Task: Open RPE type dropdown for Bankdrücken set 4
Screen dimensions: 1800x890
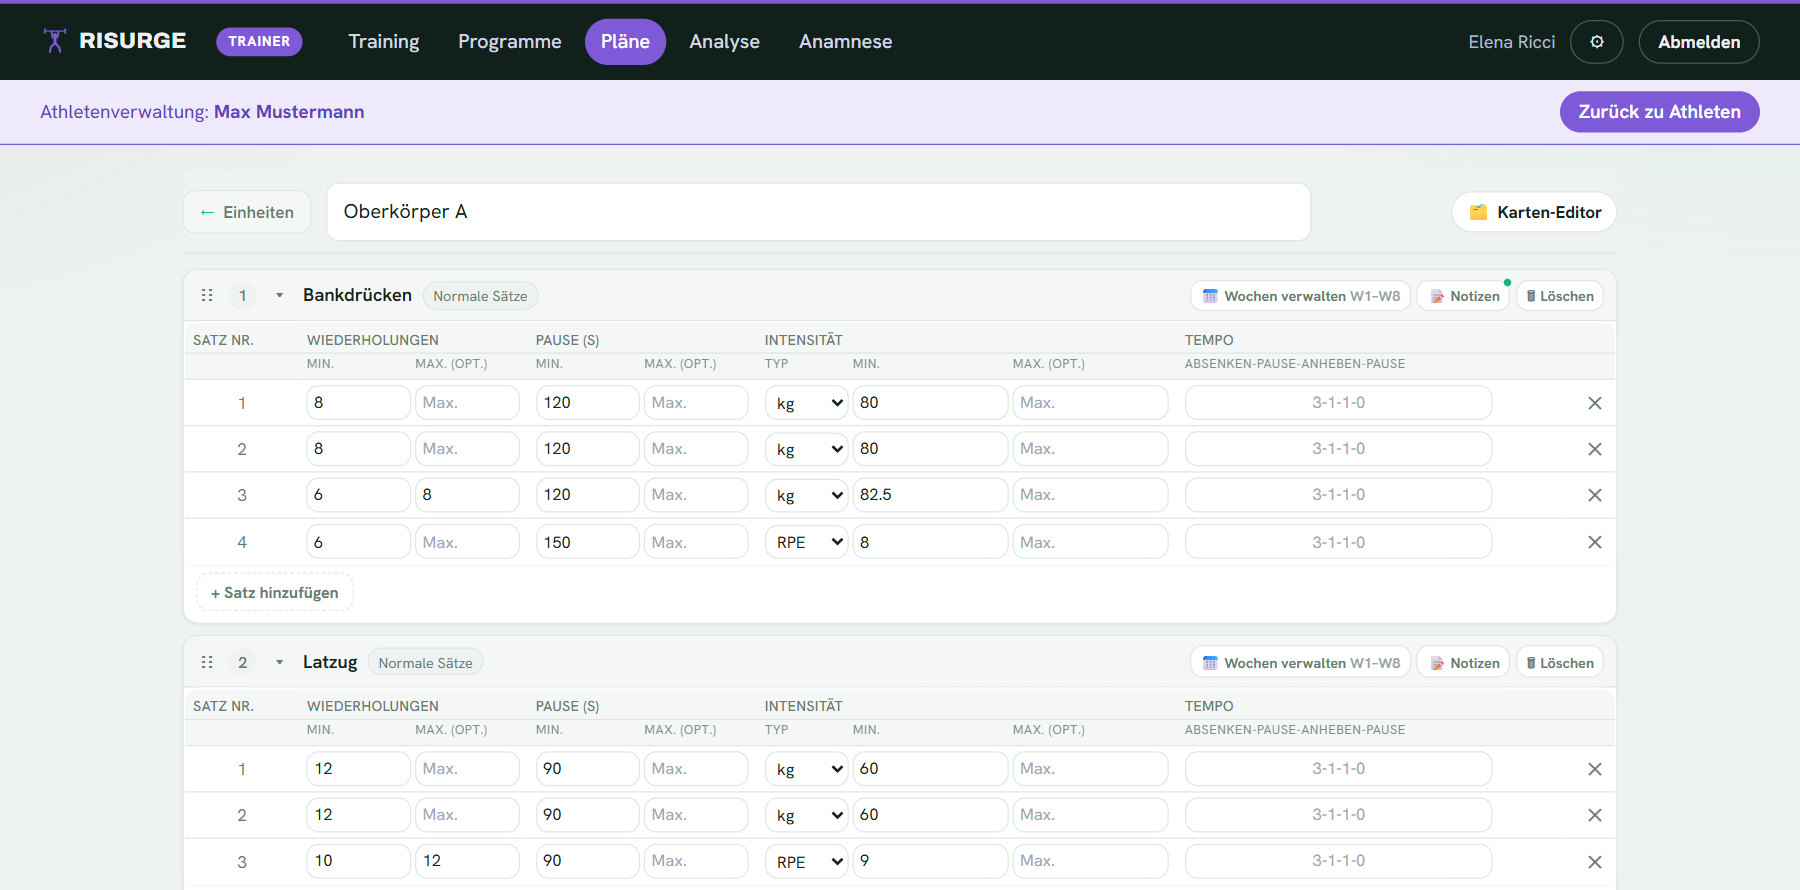Action: tap(807, 542)
